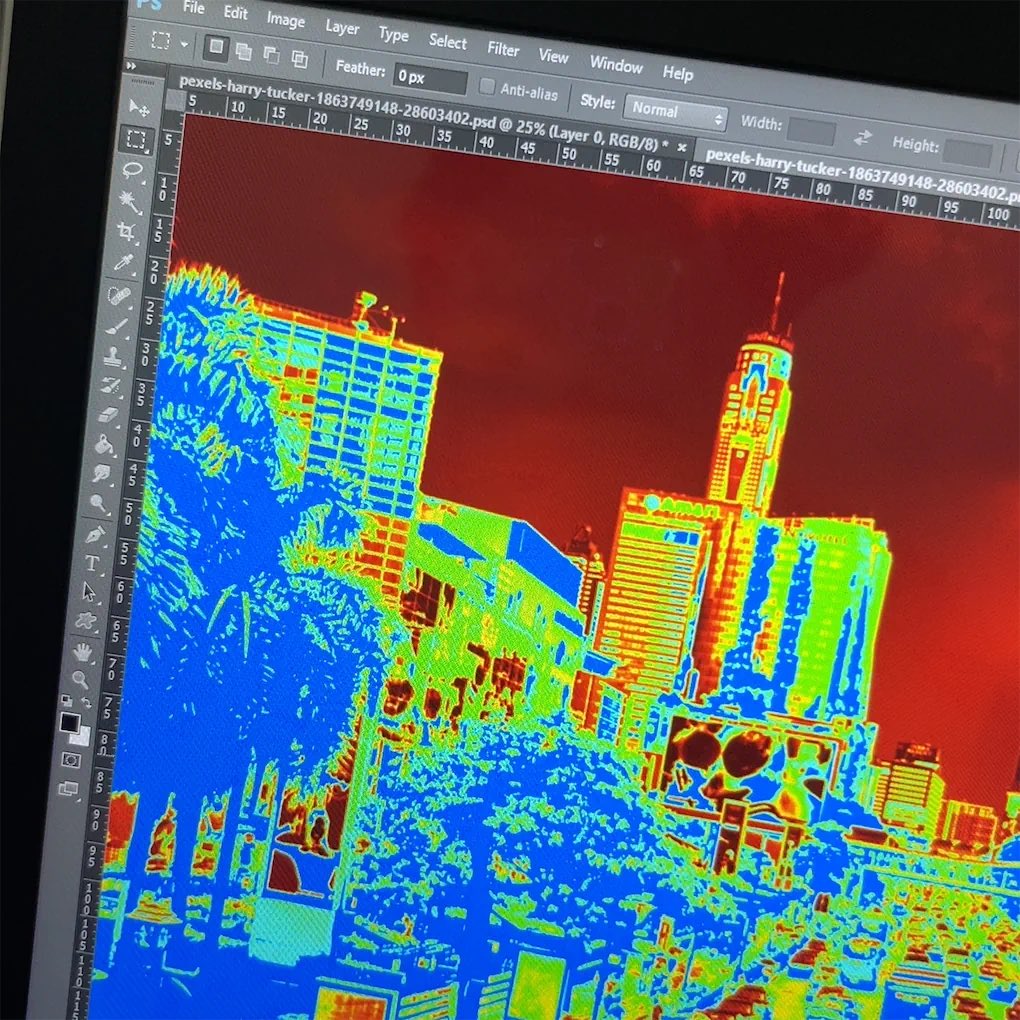Select the Lasso tool
Viewport: 1020px width, 1020px height.
[x=132, y=171]
